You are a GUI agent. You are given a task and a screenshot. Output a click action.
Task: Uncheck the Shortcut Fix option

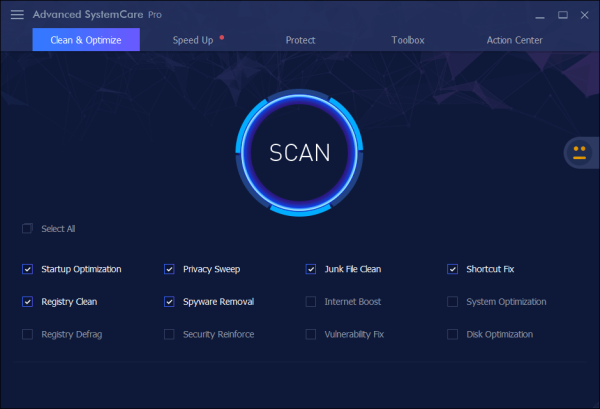coord(452,269)
